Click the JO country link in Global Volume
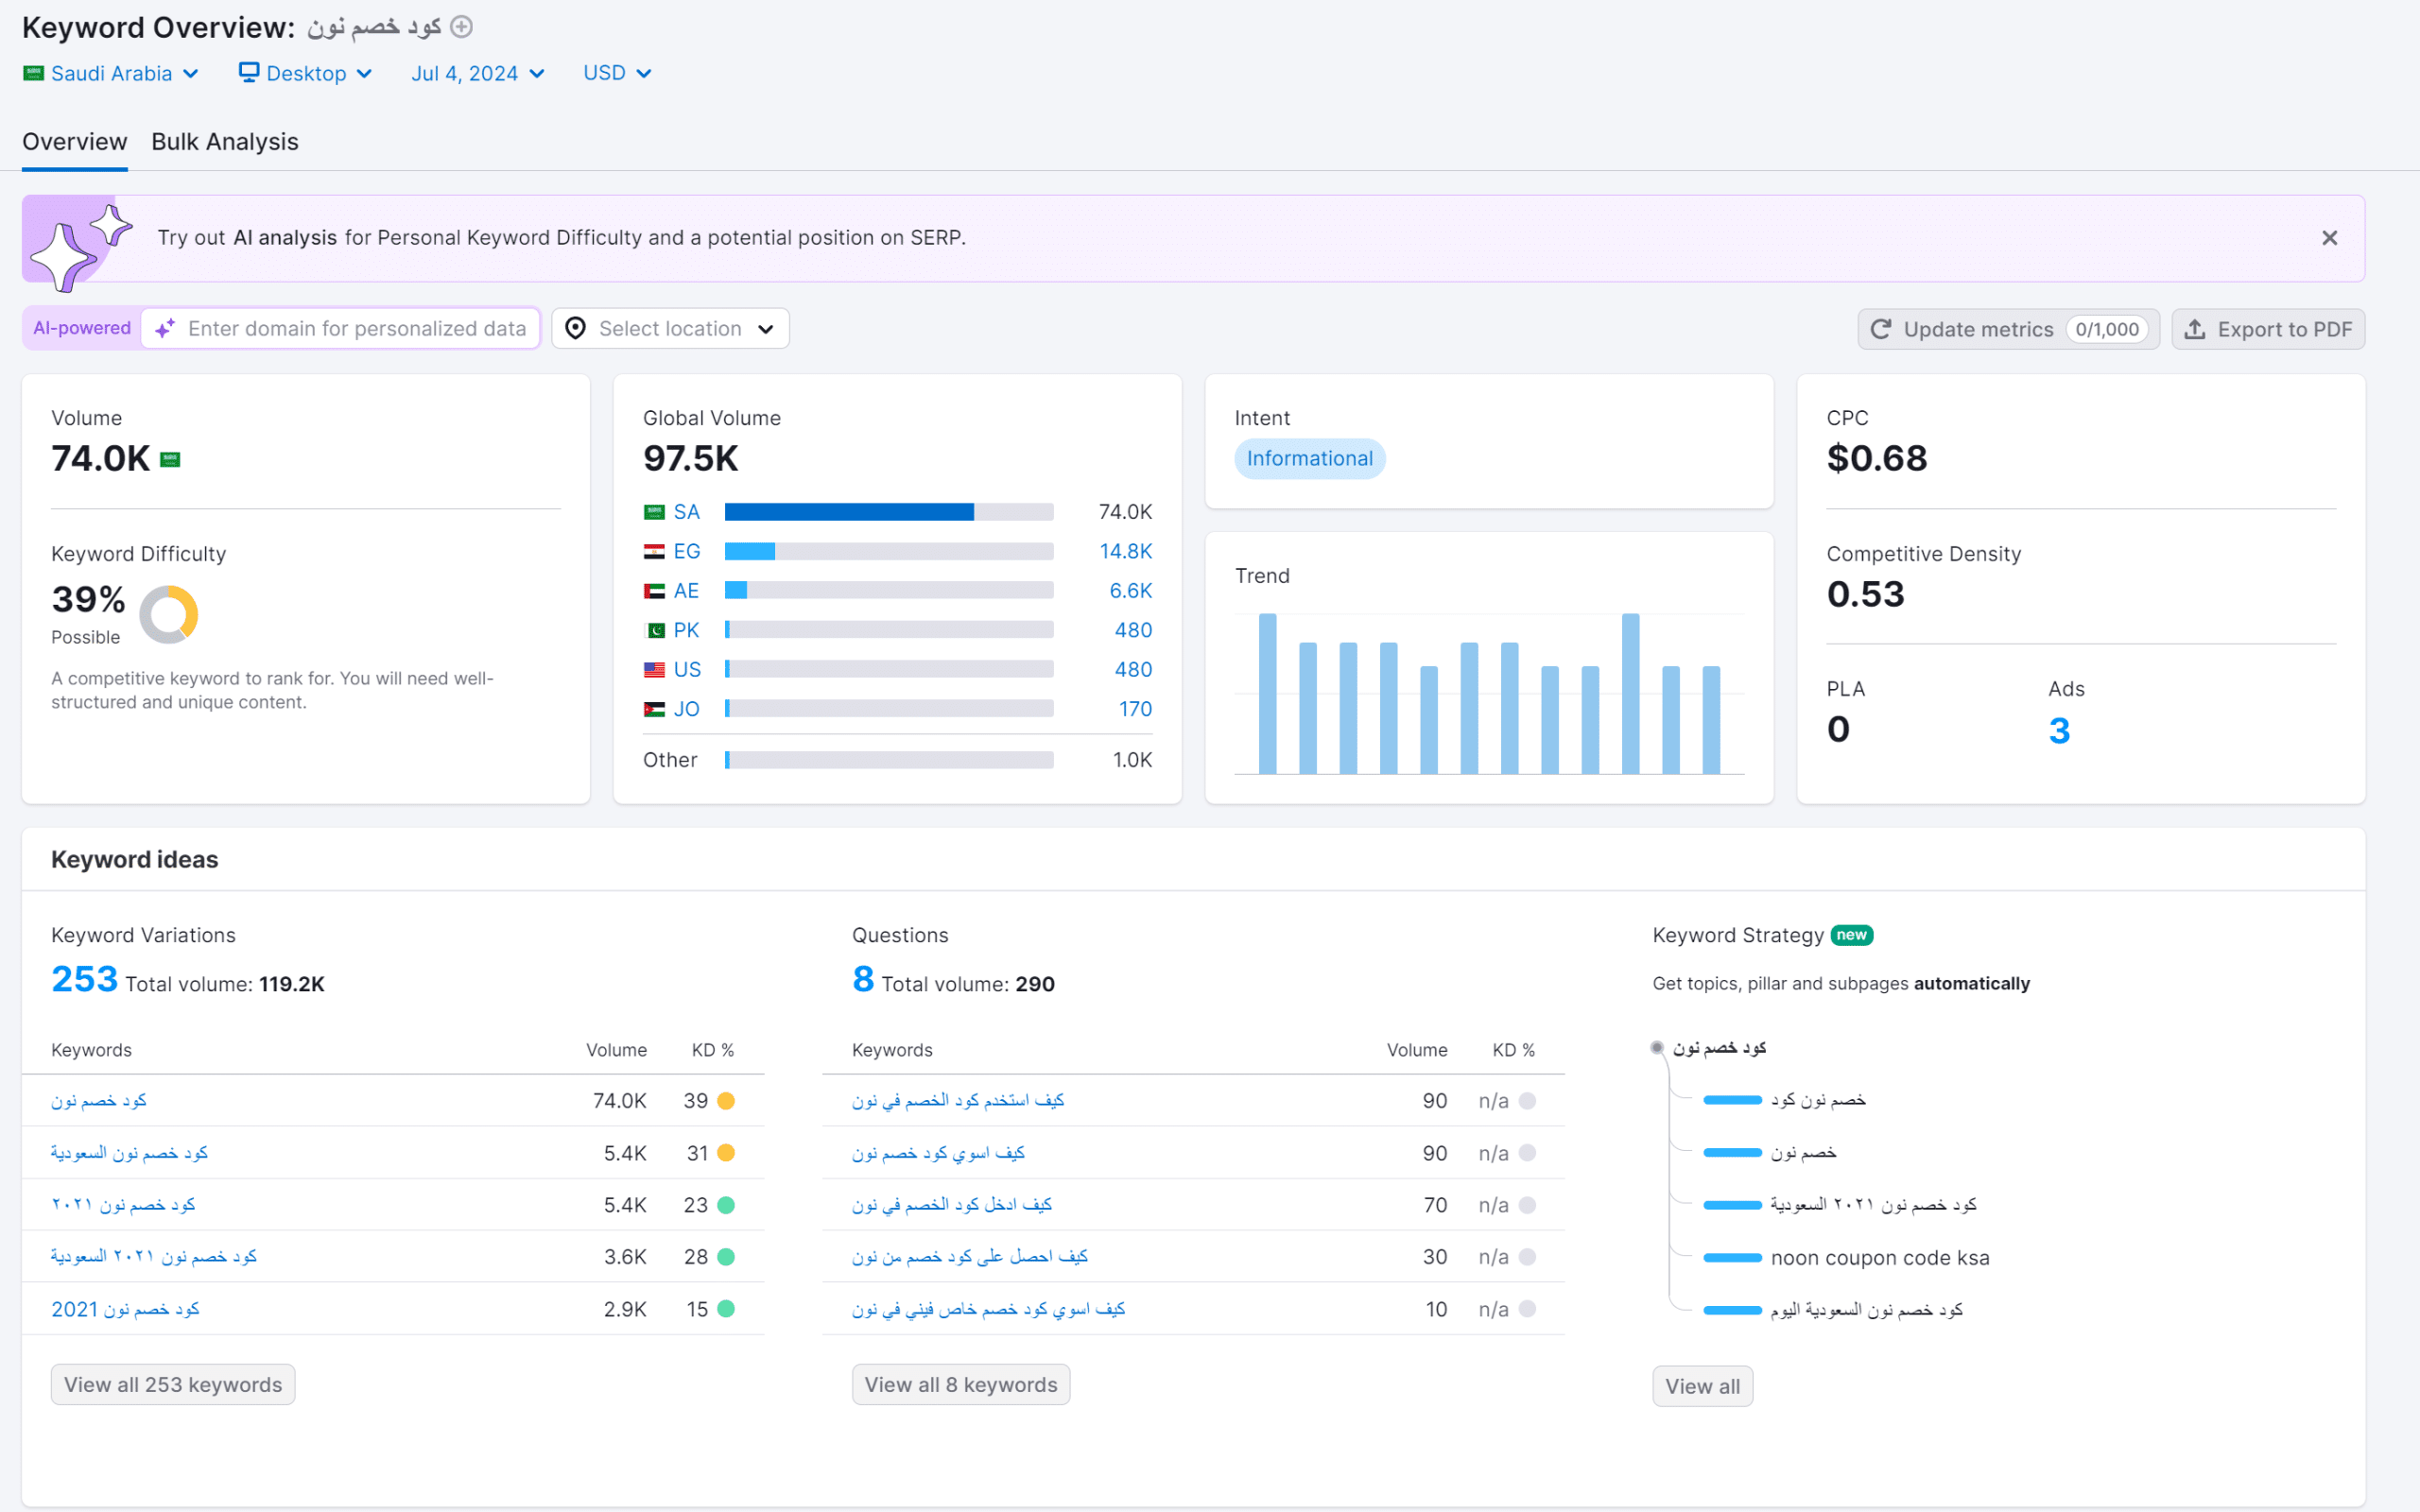Image resolution: width=2420 pixels, height=1512 pixels. (686, 709)
